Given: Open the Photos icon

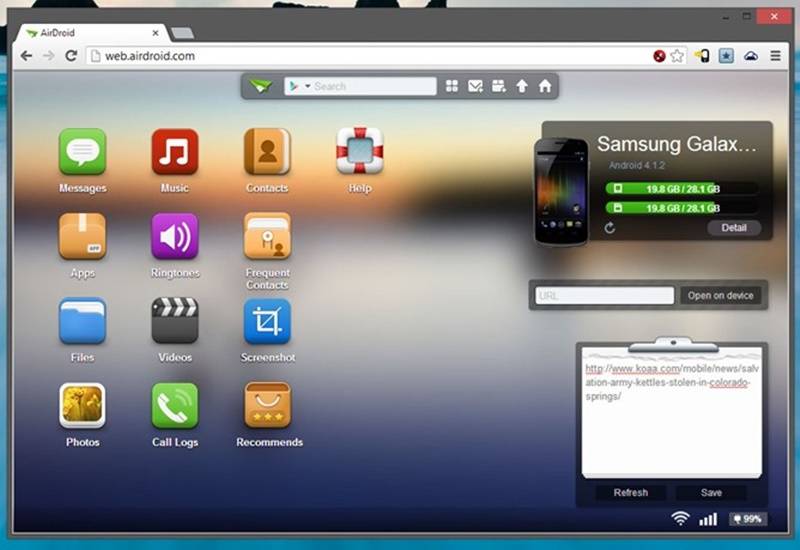Looking at the screenshot, I should click(82, 406).
